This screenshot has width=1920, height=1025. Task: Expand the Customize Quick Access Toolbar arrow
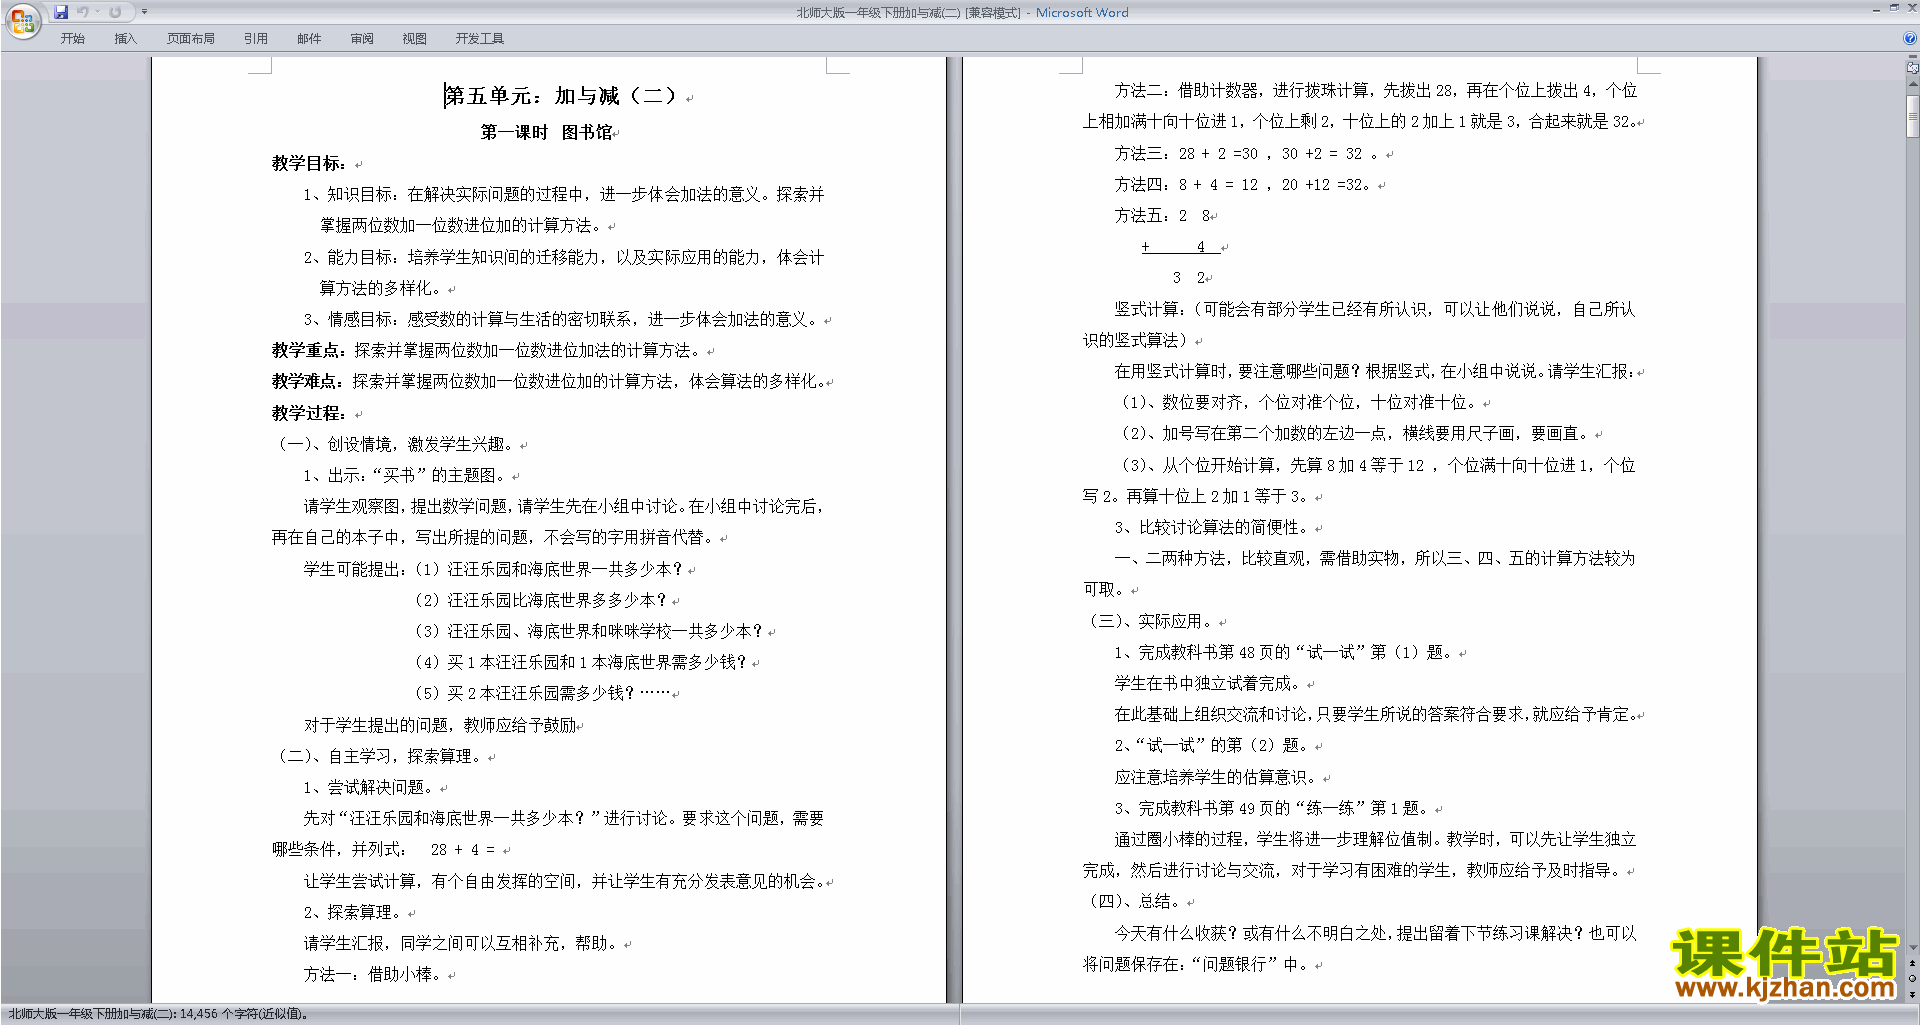coord(144,12)
